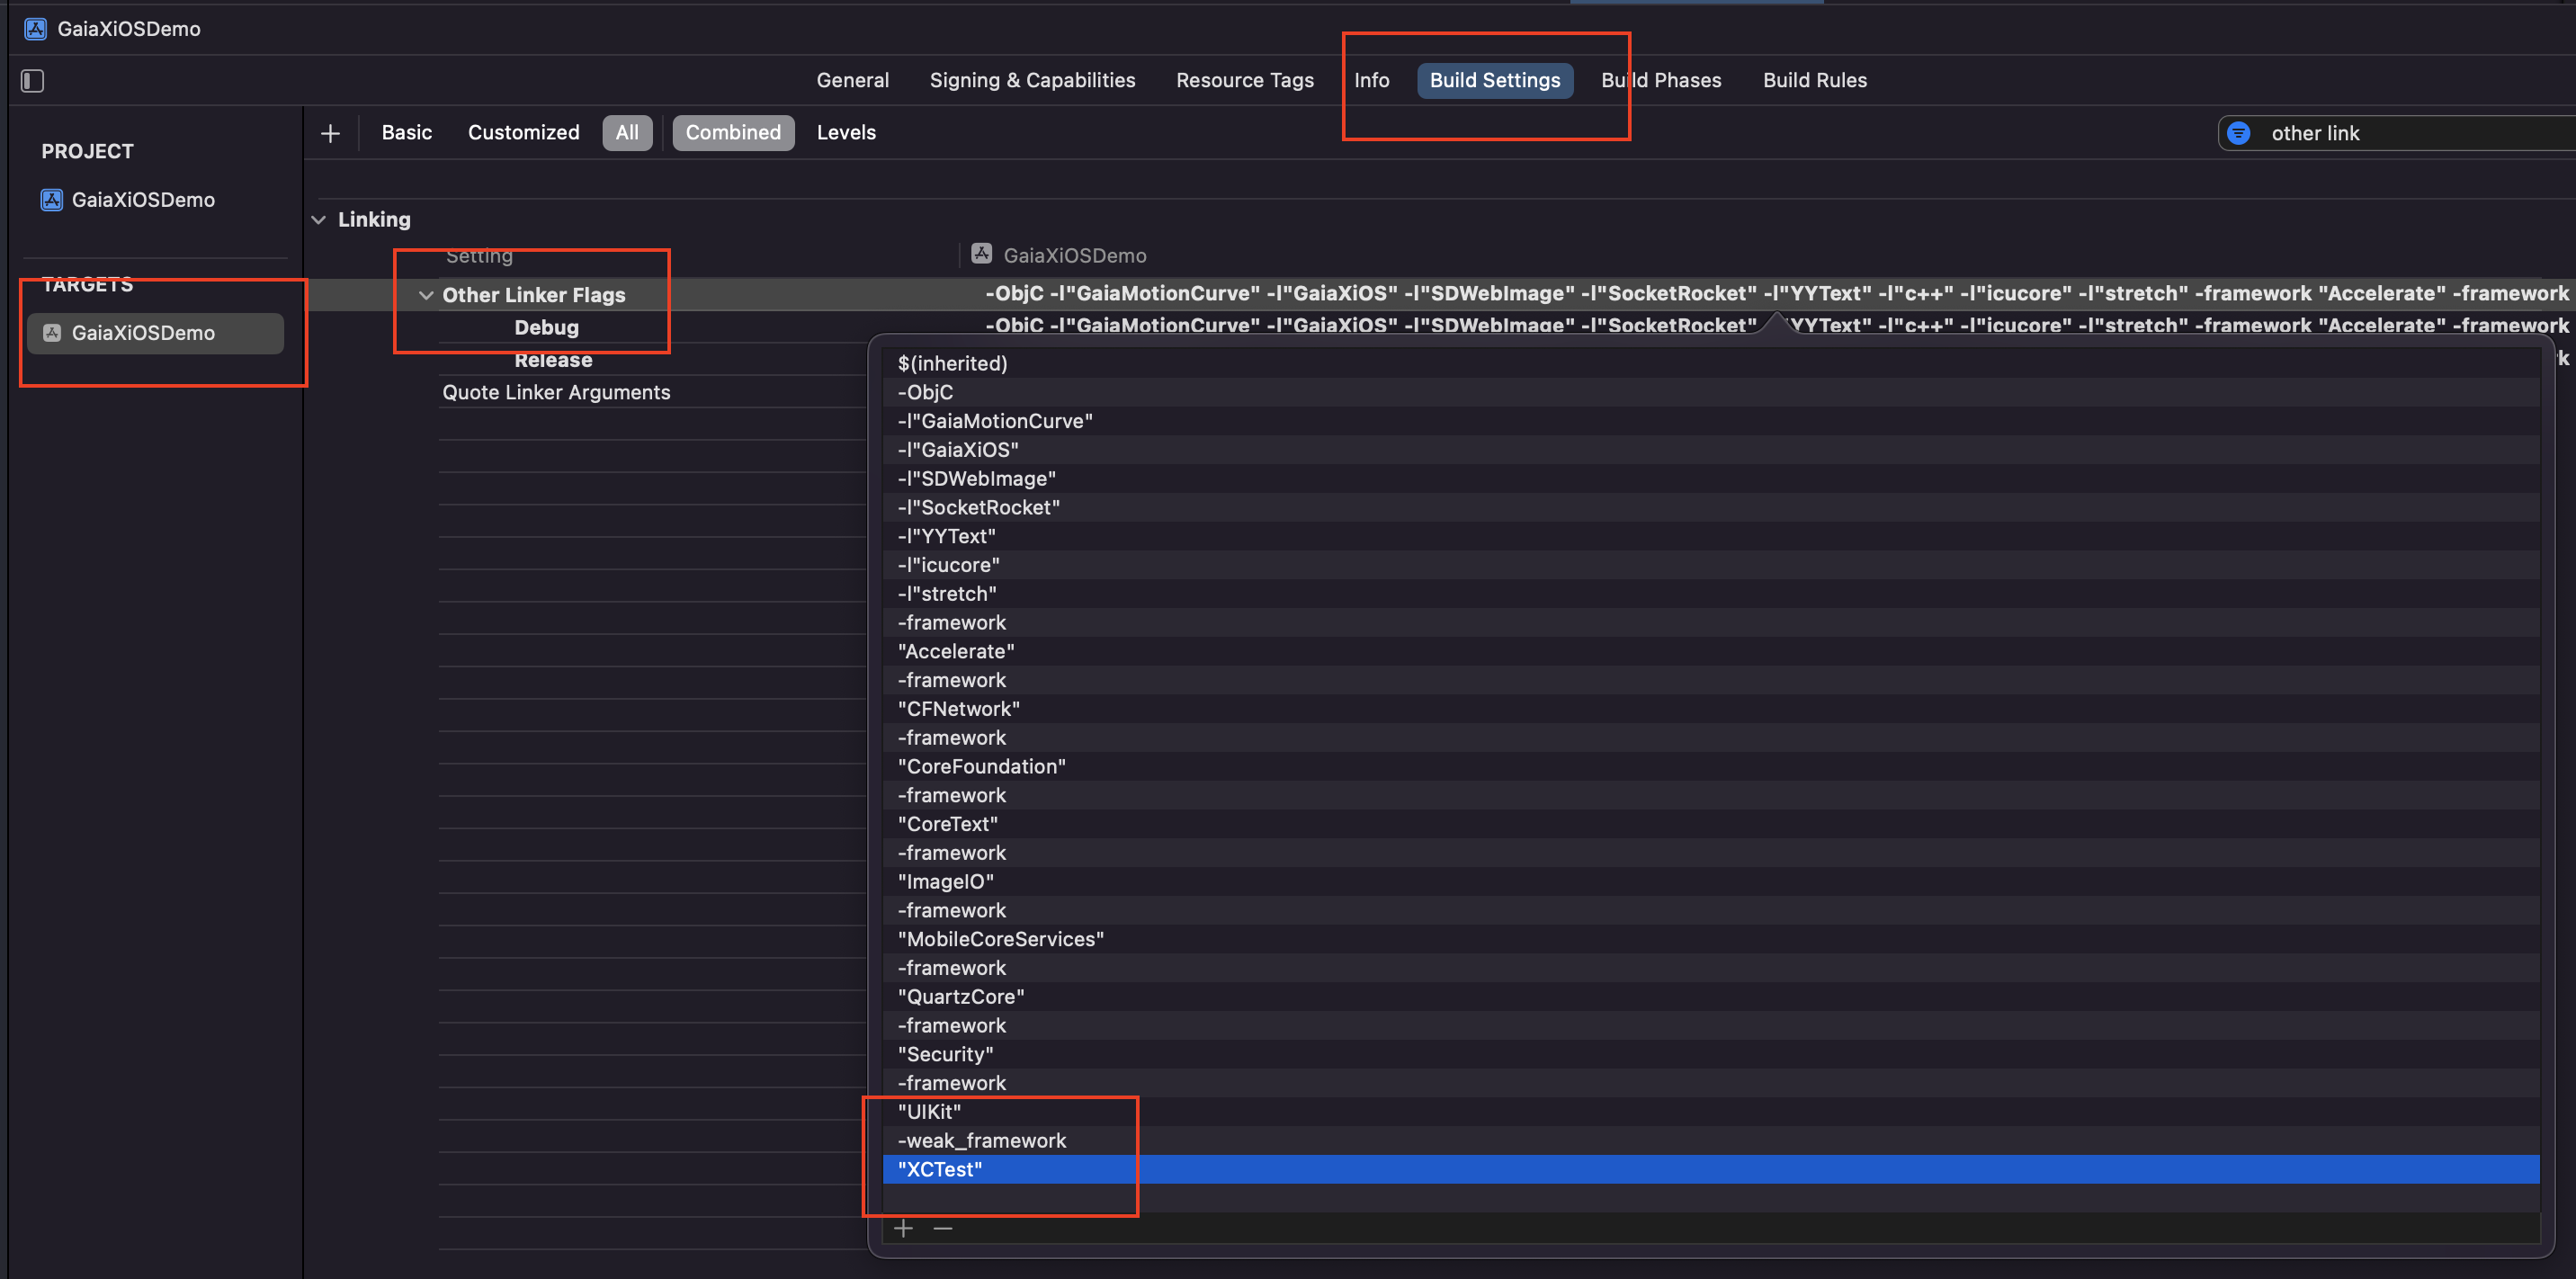The width and height of the screenshot is (2576, 1279).
Task: Click the Basic filter button
Action: (x=406, y=132)
